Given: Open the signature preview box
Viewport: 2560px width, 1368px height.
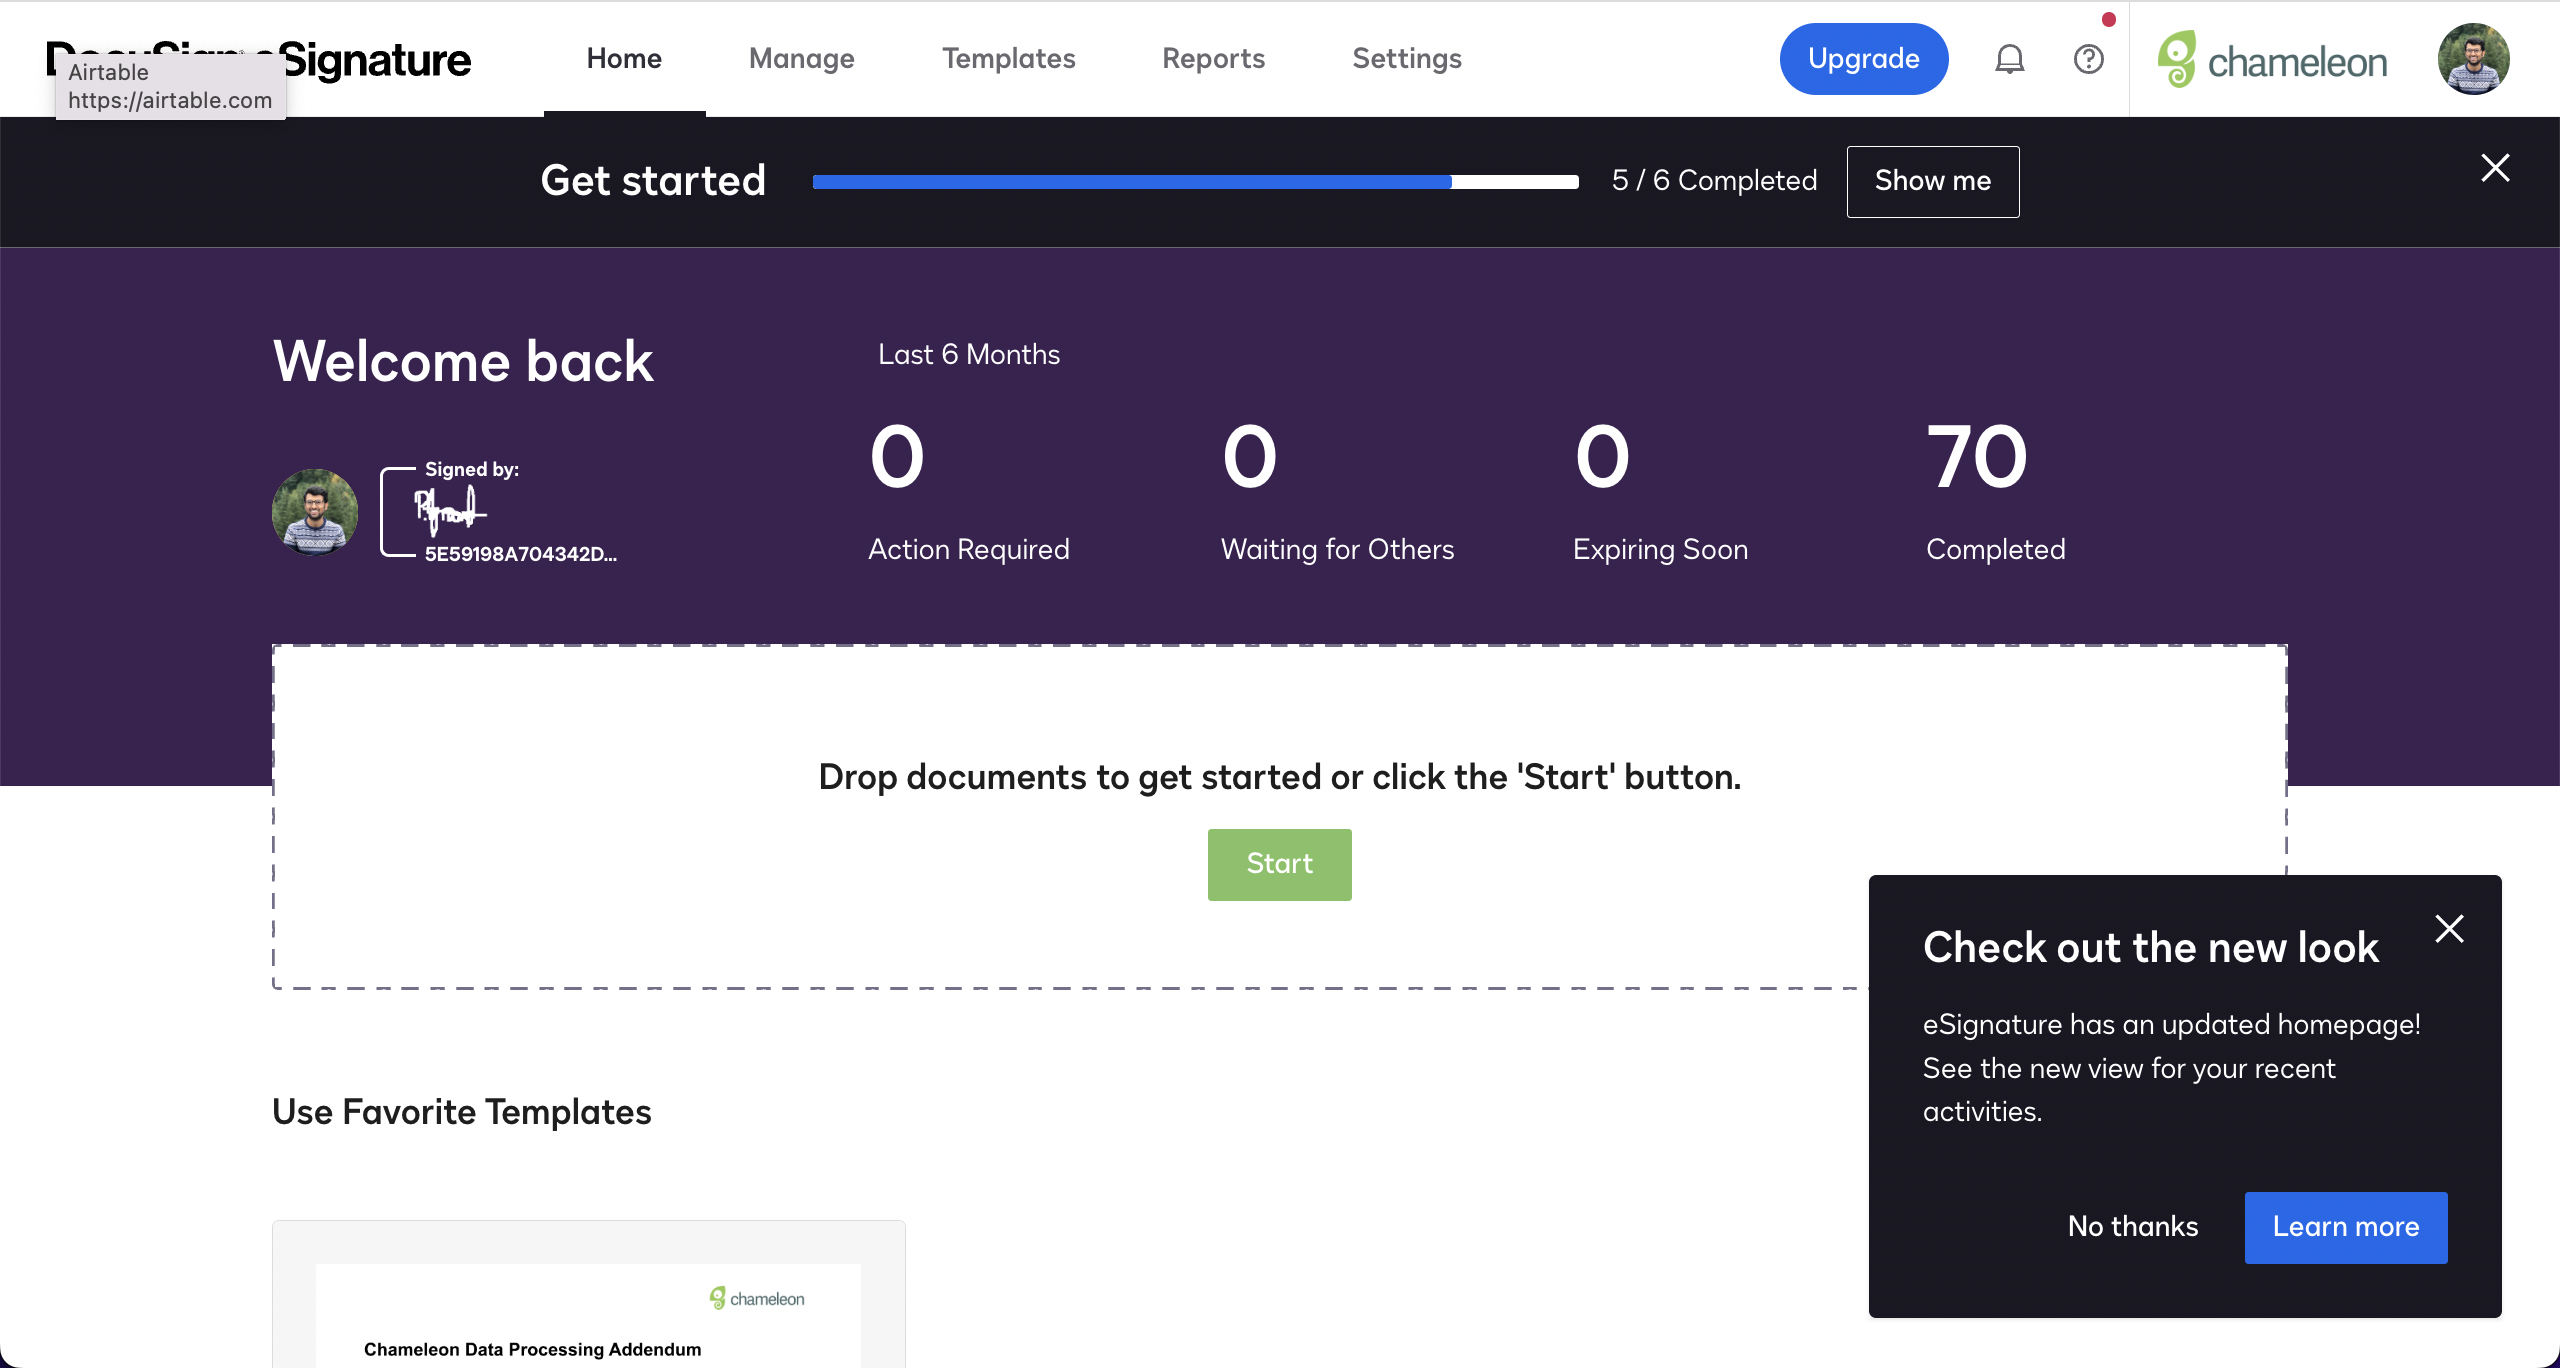Looking at the screenshot, I should pos(498,512).
